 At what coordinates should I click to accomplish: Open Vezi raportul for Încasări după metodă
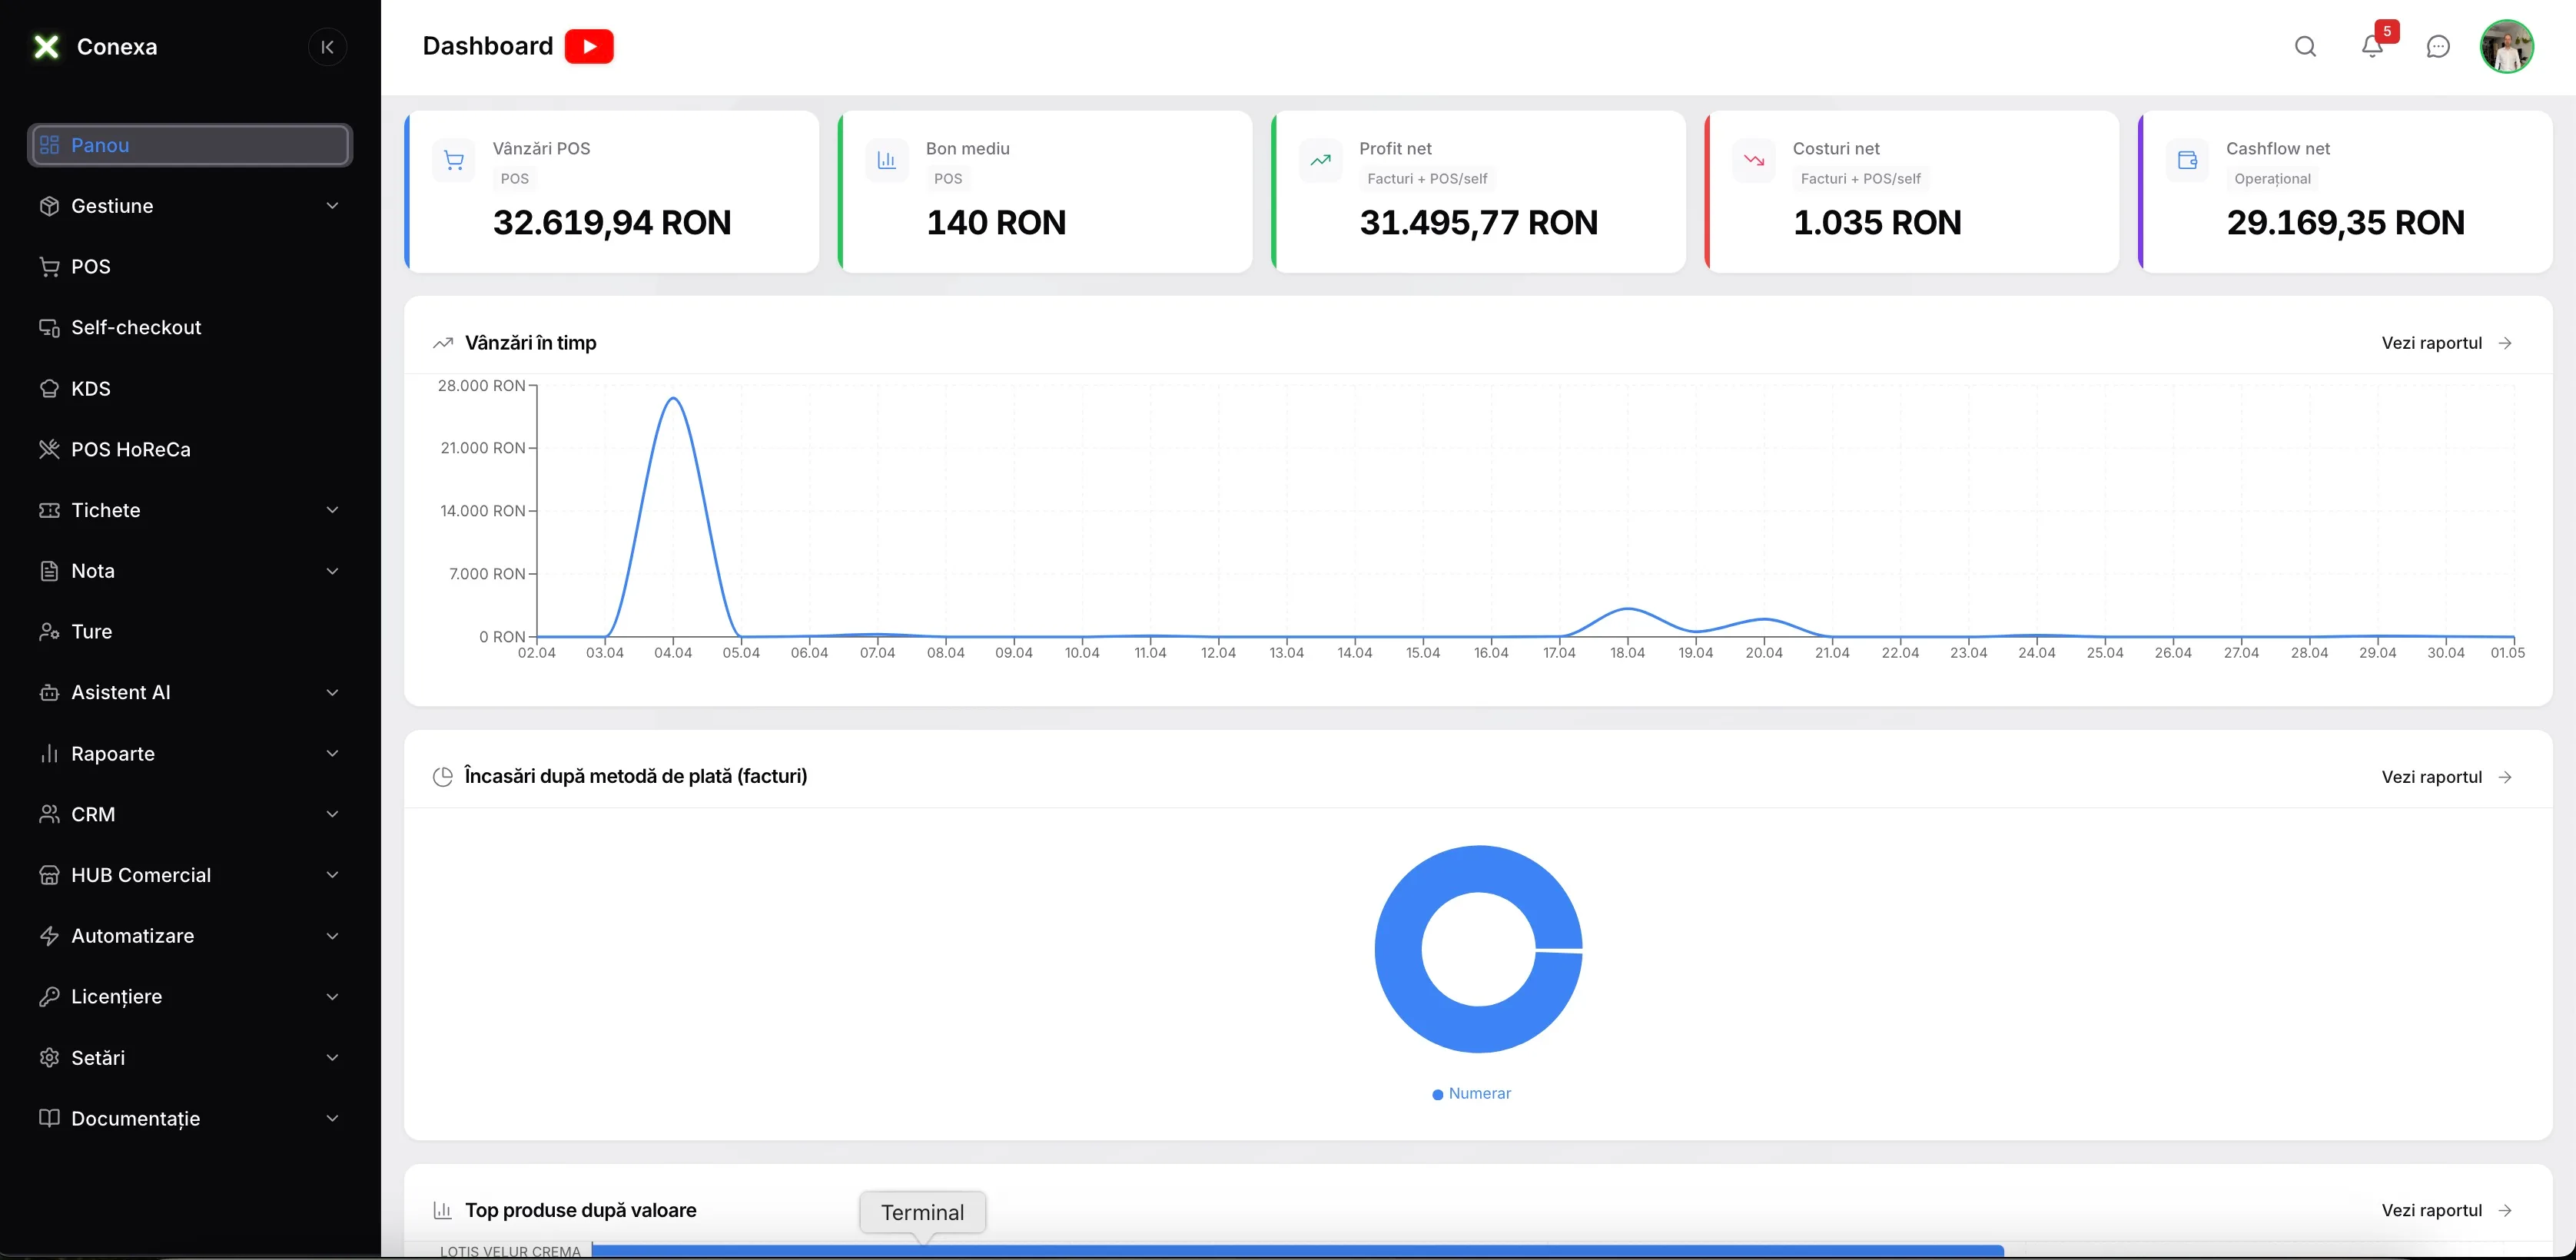(x=2446, y=777)
